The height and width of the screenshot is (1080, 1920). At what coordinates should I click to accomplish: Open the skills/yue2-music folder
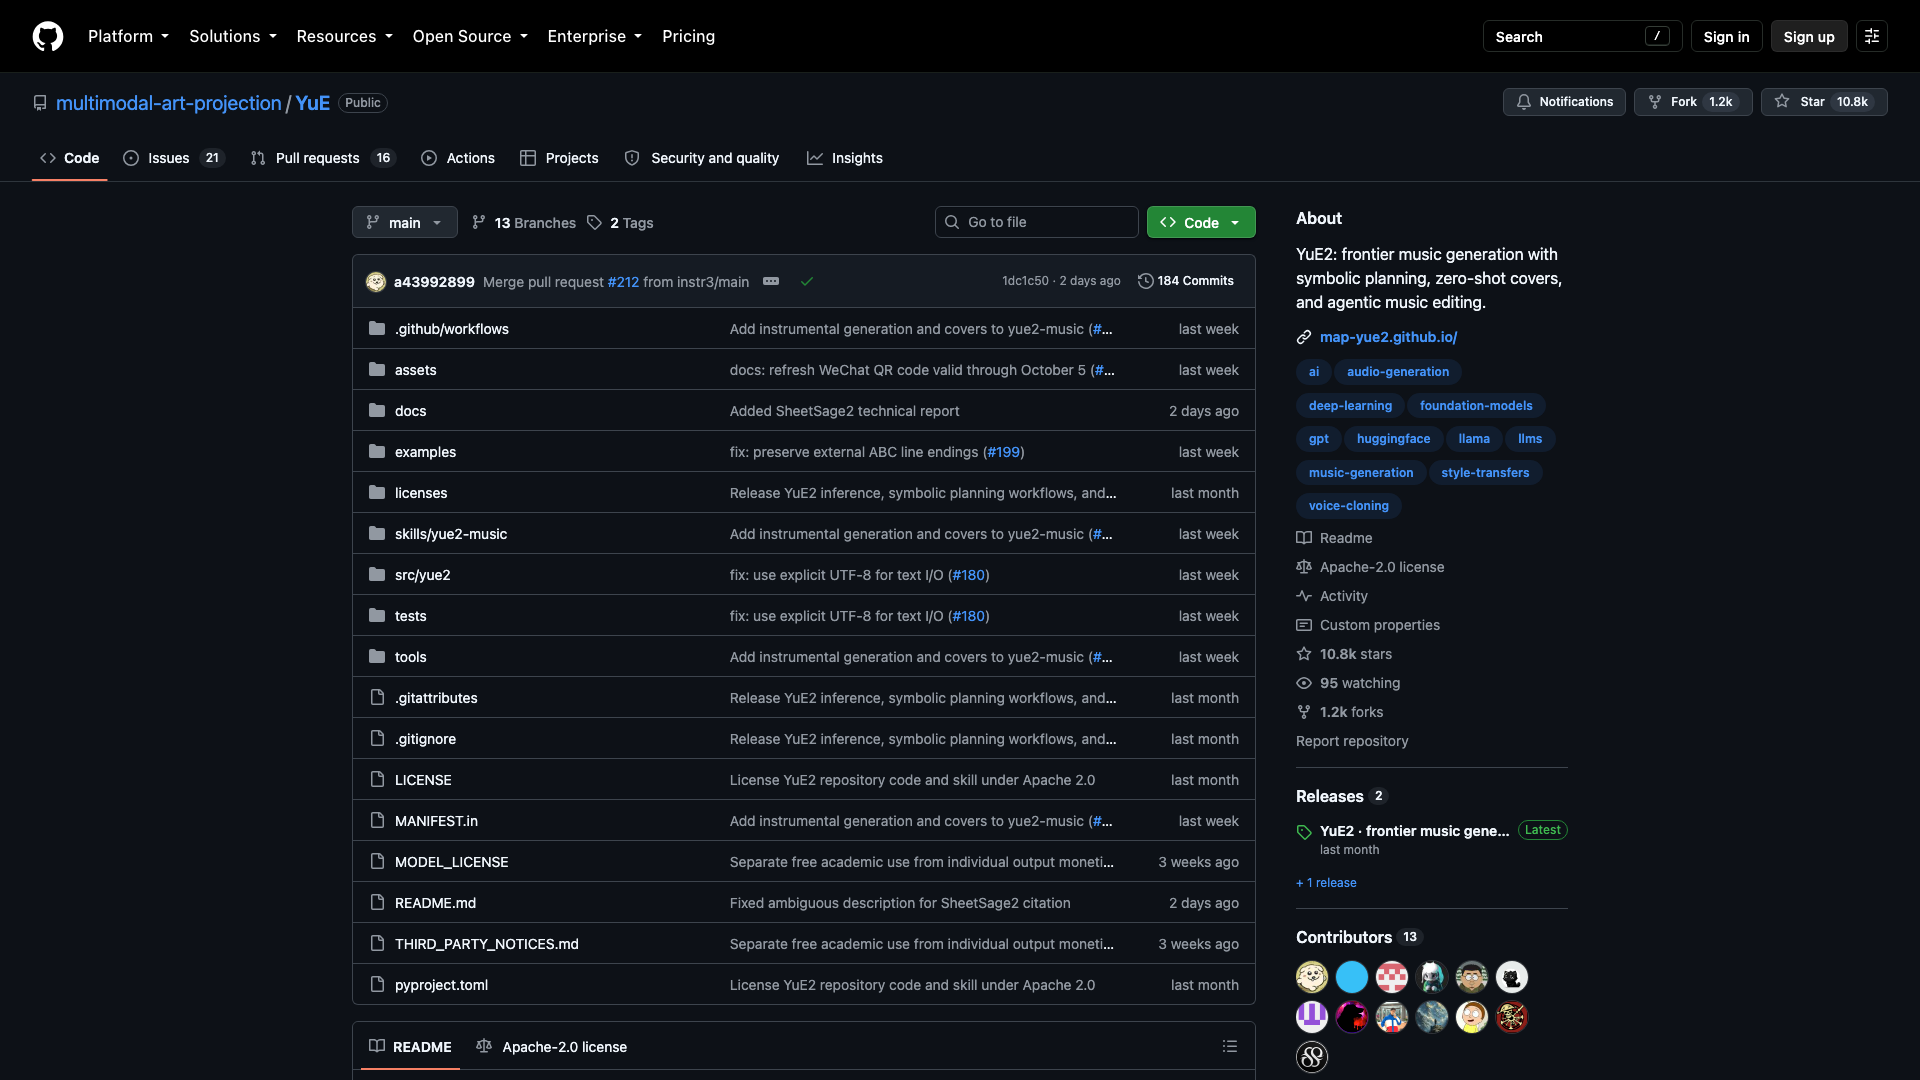click(x=451, y=534)
